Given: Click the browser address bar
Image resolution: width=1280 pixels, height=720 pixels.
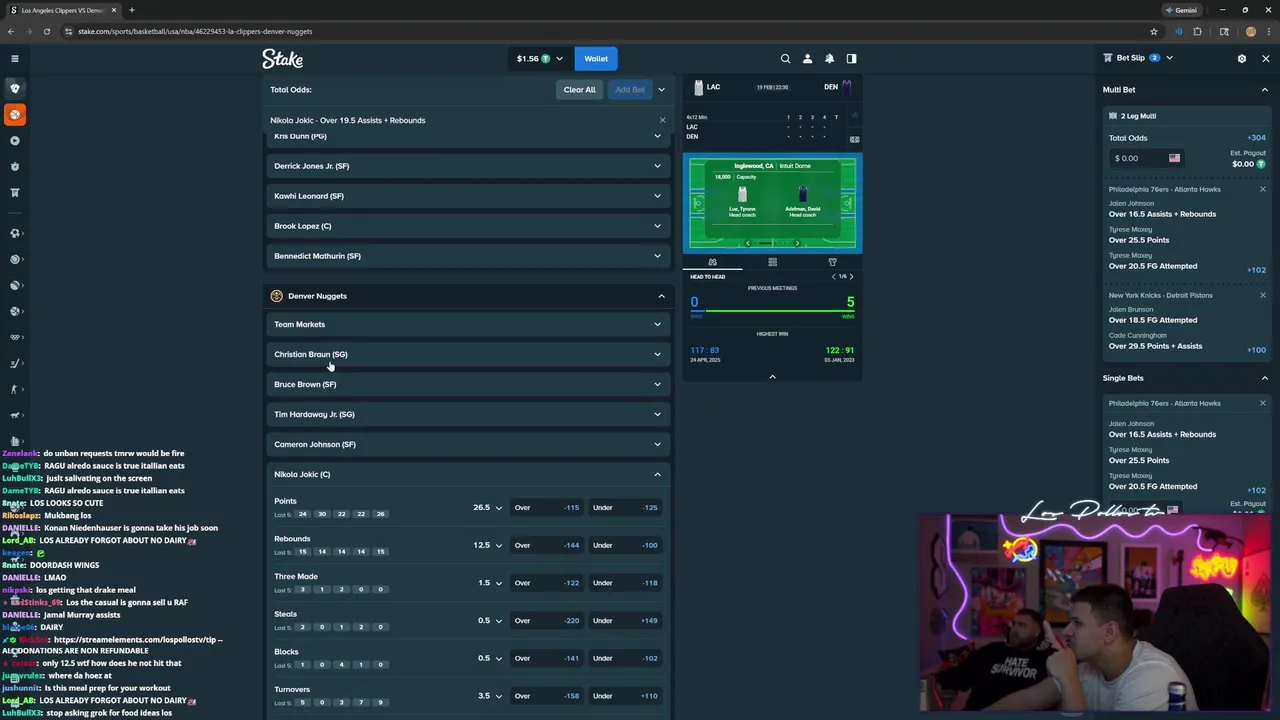Looking at the screenshot, I should point(600,31).
